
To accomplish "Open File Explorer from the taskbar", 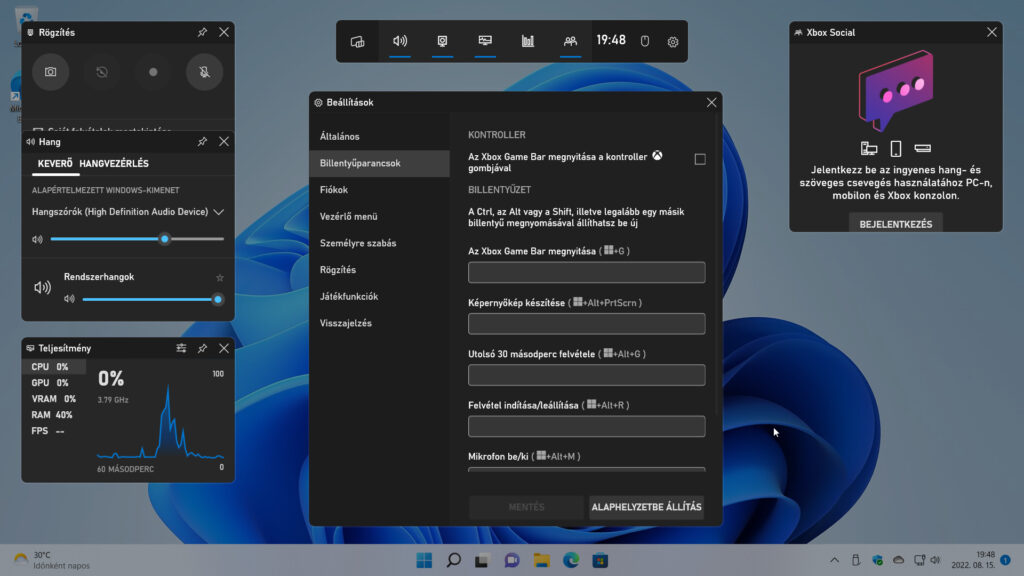I will [541, 560].
